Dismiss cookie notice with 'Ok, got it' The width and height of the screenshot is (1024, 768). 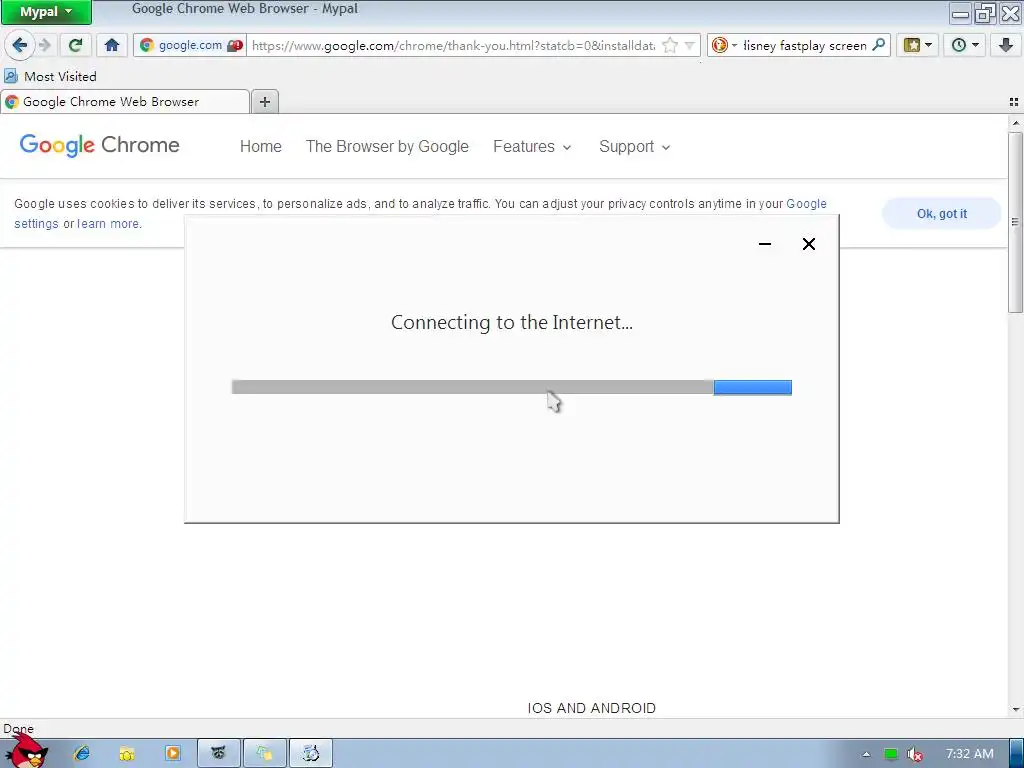pyautogui.click(x=941, y=214)
